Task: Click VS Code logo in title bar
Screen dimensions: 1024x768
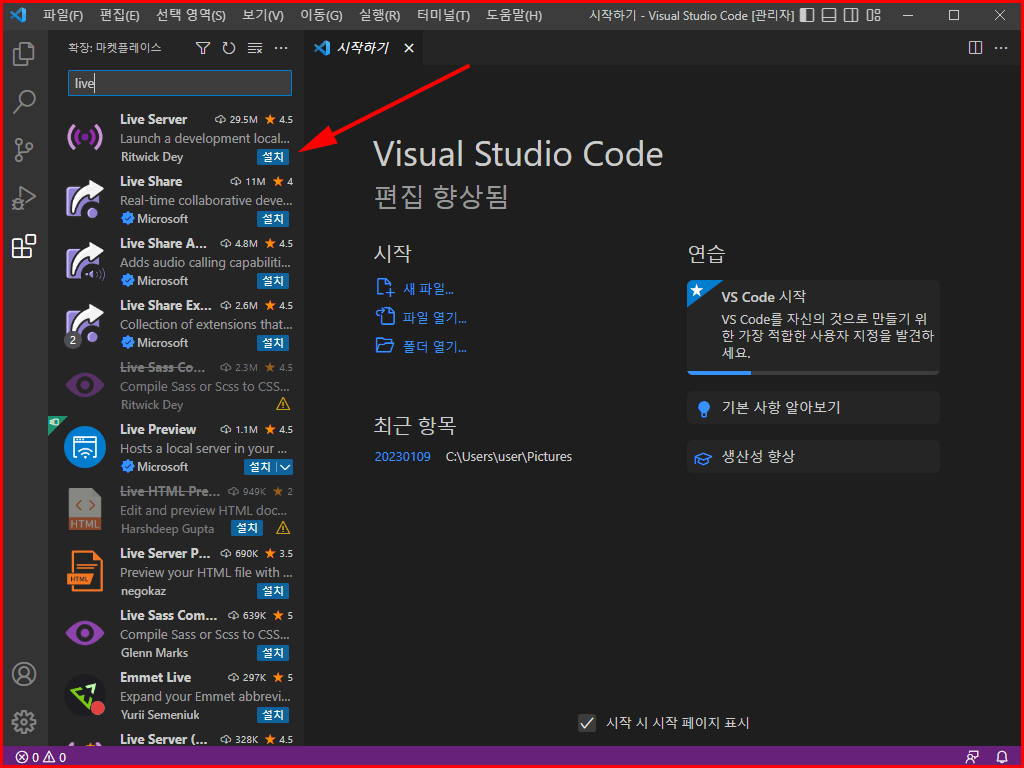Action: point(18,14)
